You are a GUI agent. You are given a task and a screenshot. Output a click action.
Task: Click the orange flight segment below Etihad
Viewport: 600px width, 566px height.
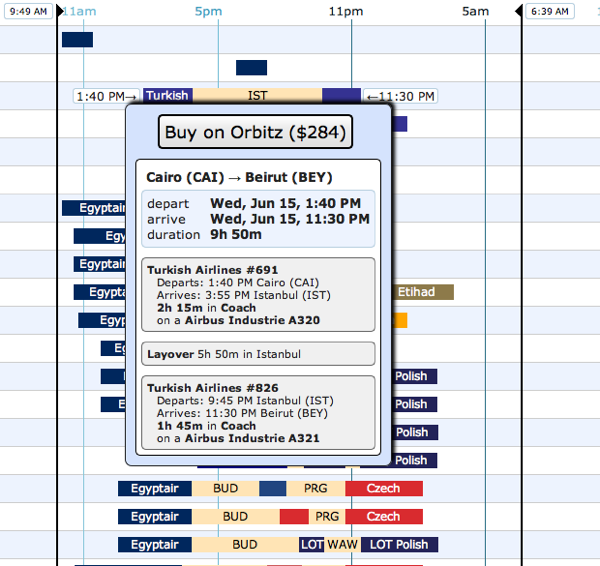(x=399, y=320)
